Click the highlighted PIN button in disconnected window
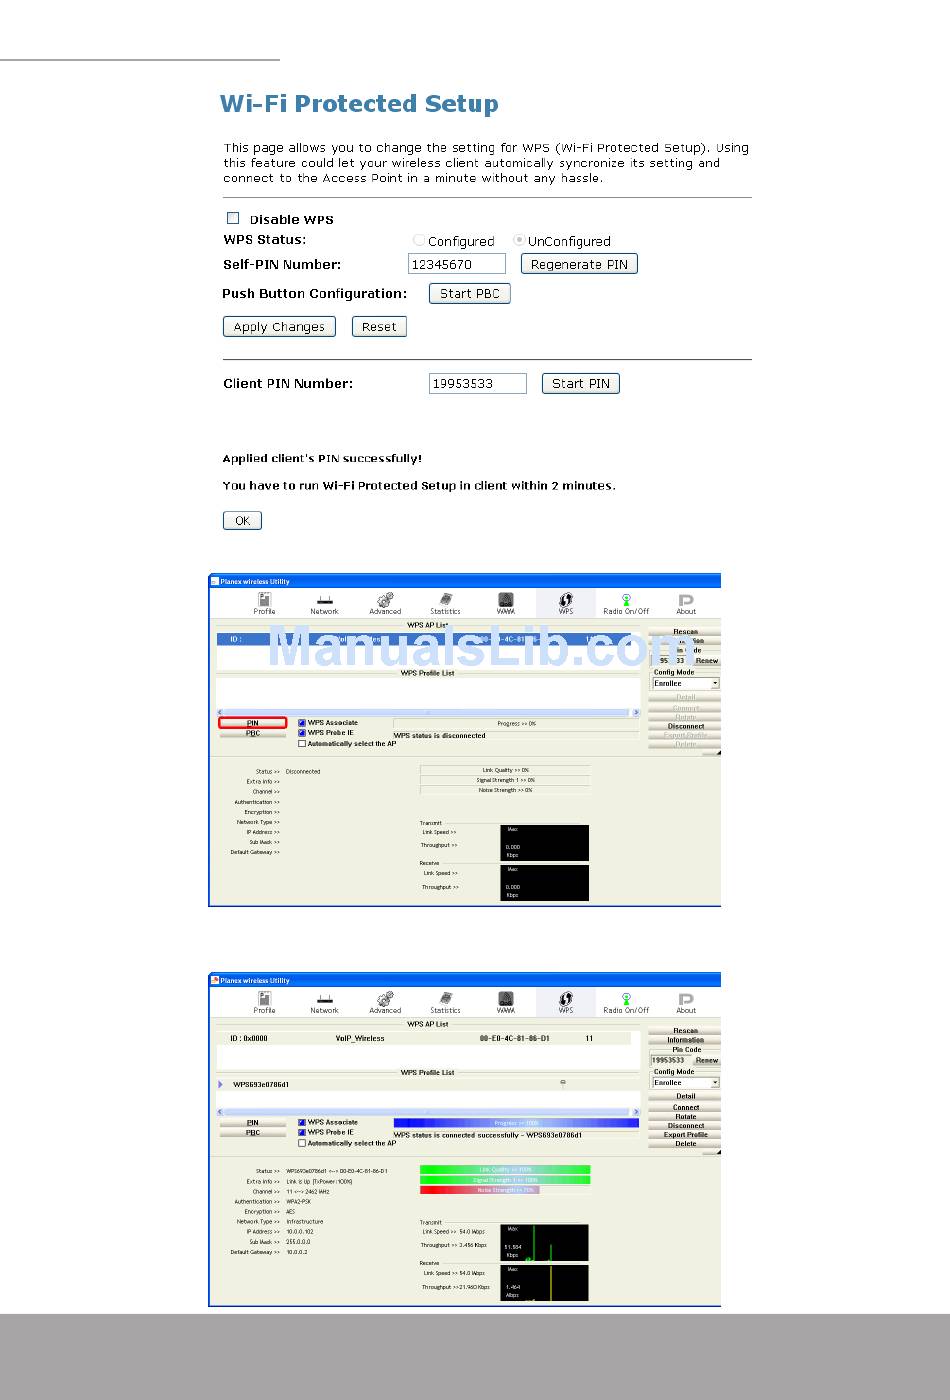This screenshot has height=1400, width=950. tap(253, 723)
